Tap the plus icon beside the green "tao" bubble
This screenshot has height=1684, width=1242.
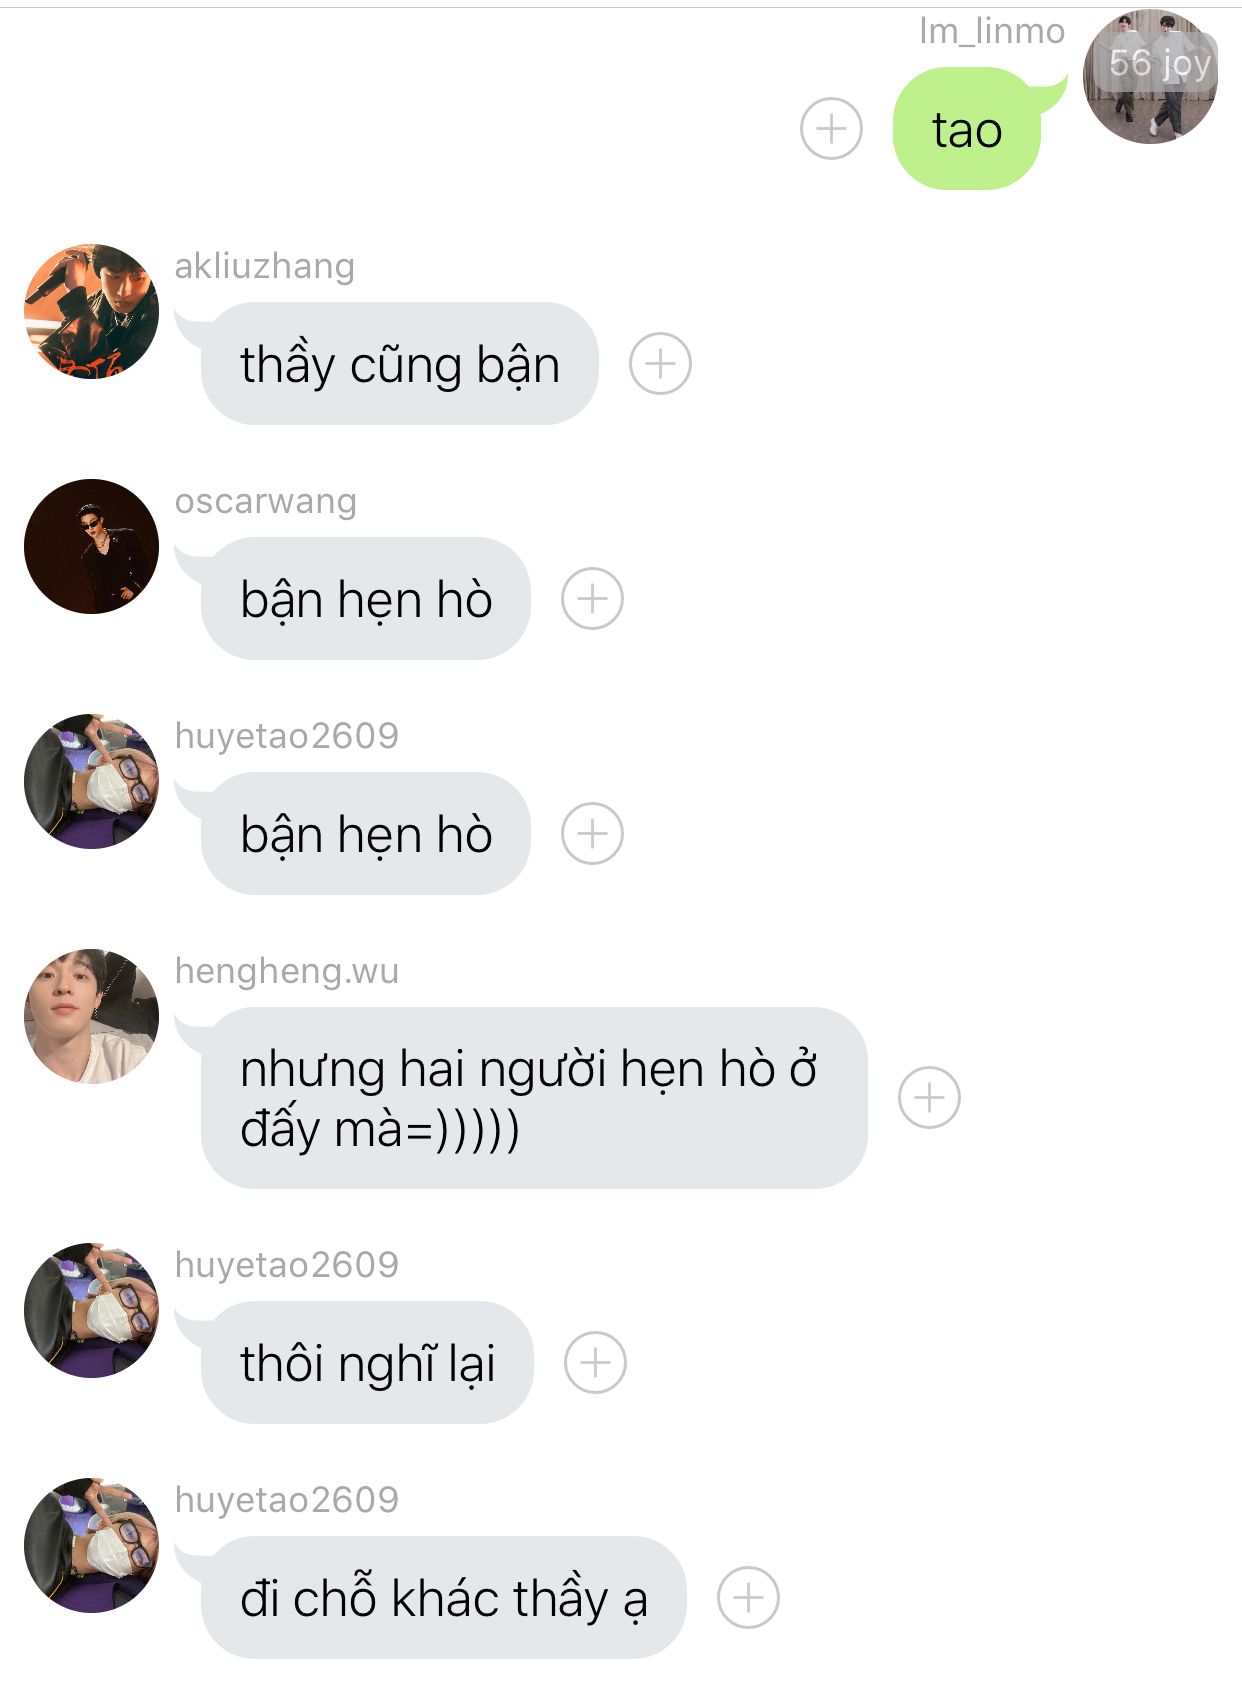831,129
